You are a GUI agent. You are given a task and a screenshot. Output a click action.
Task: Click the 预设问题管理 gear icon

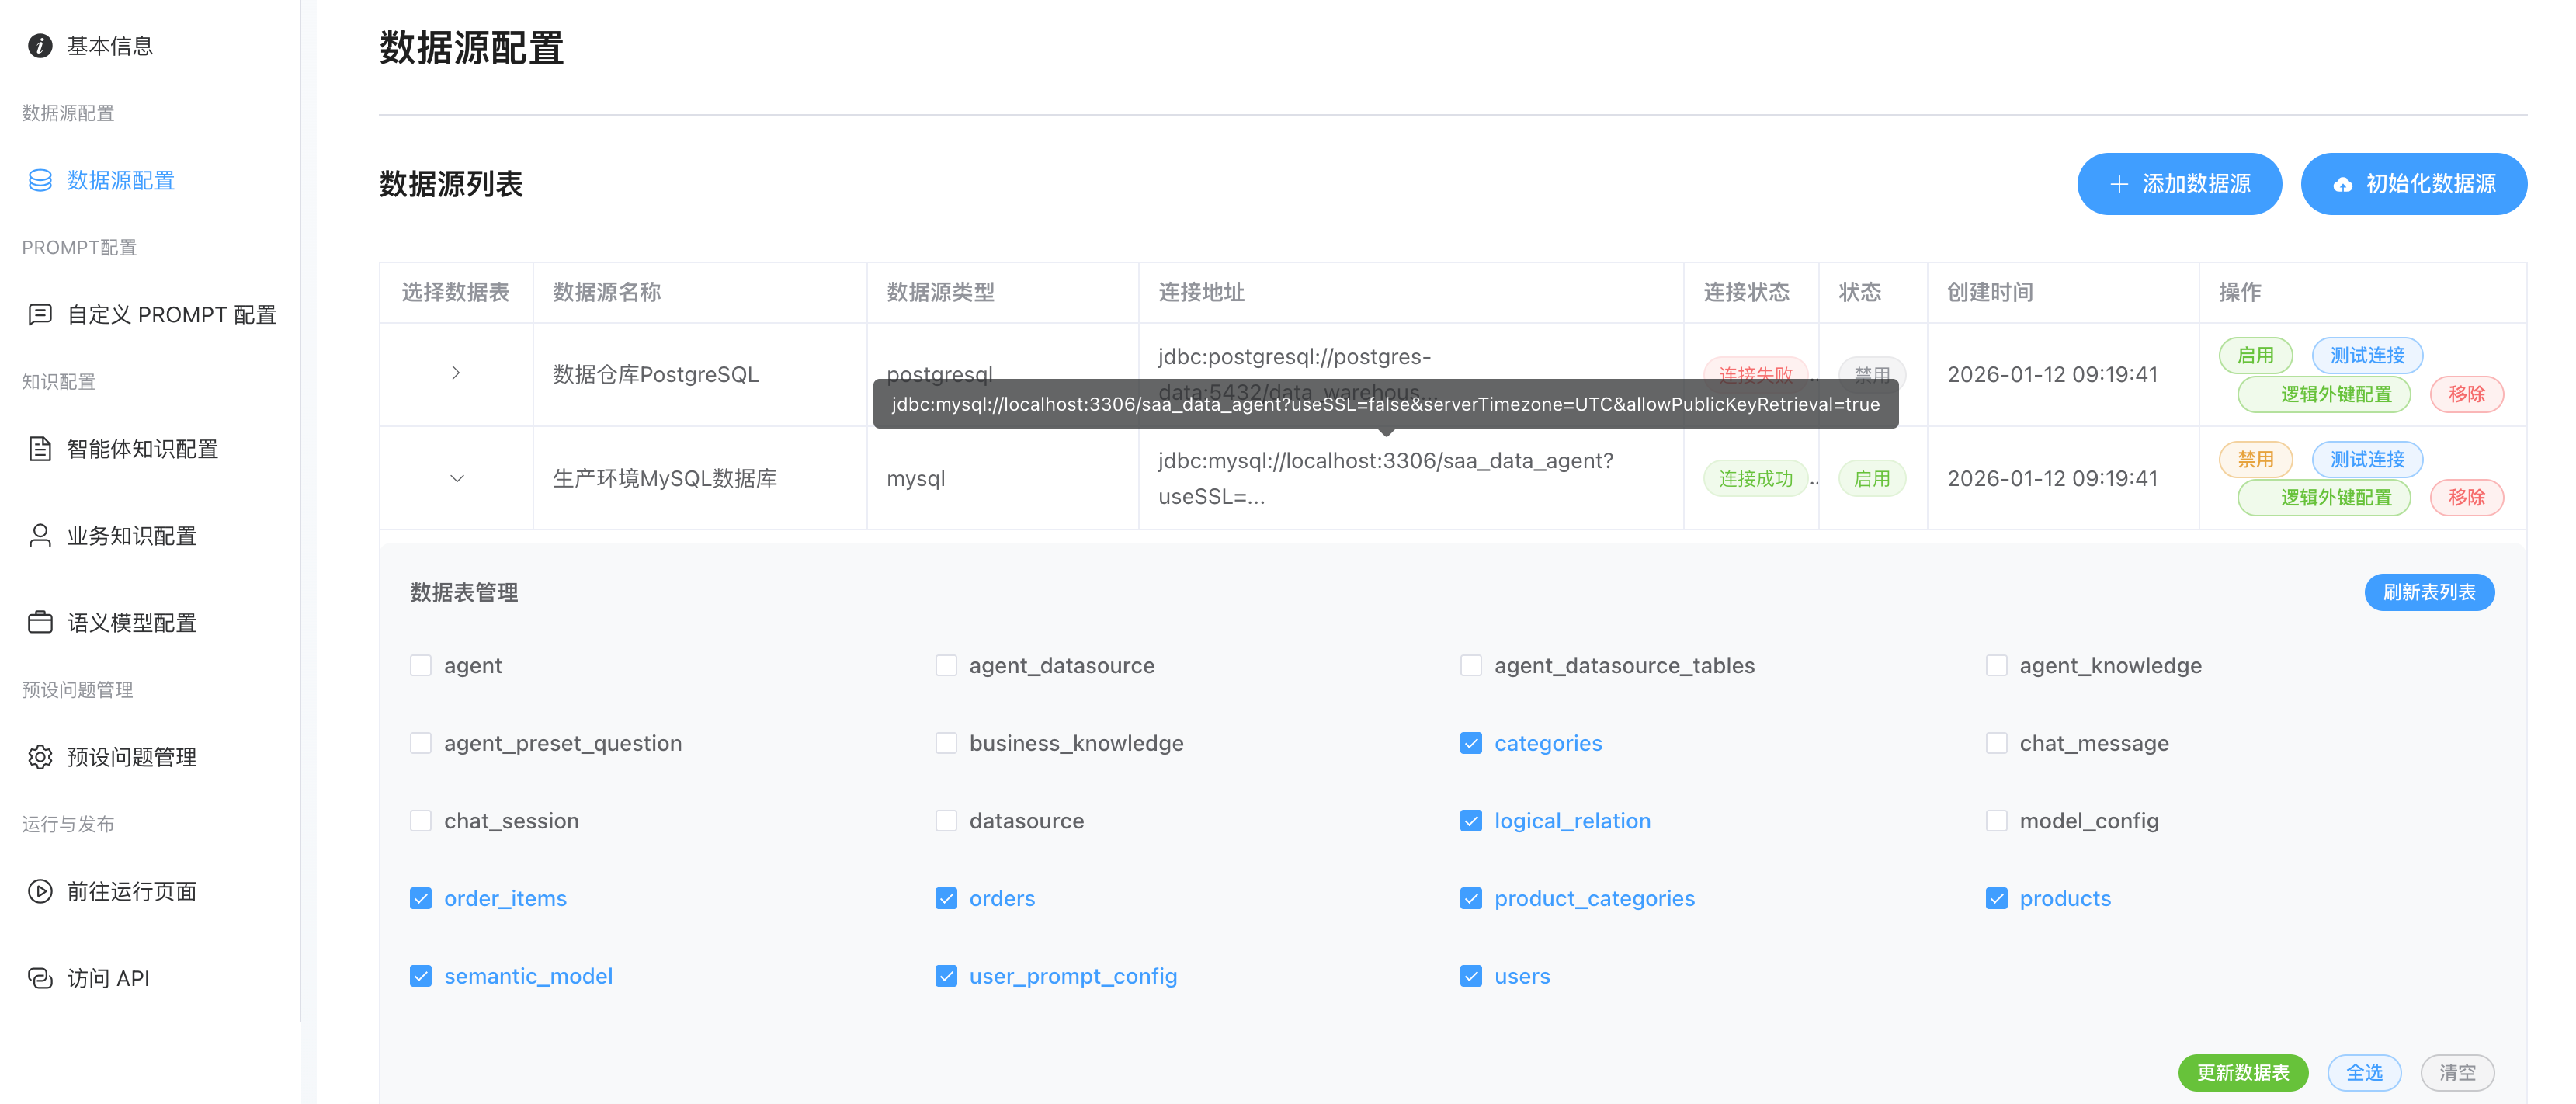[40, 757]
